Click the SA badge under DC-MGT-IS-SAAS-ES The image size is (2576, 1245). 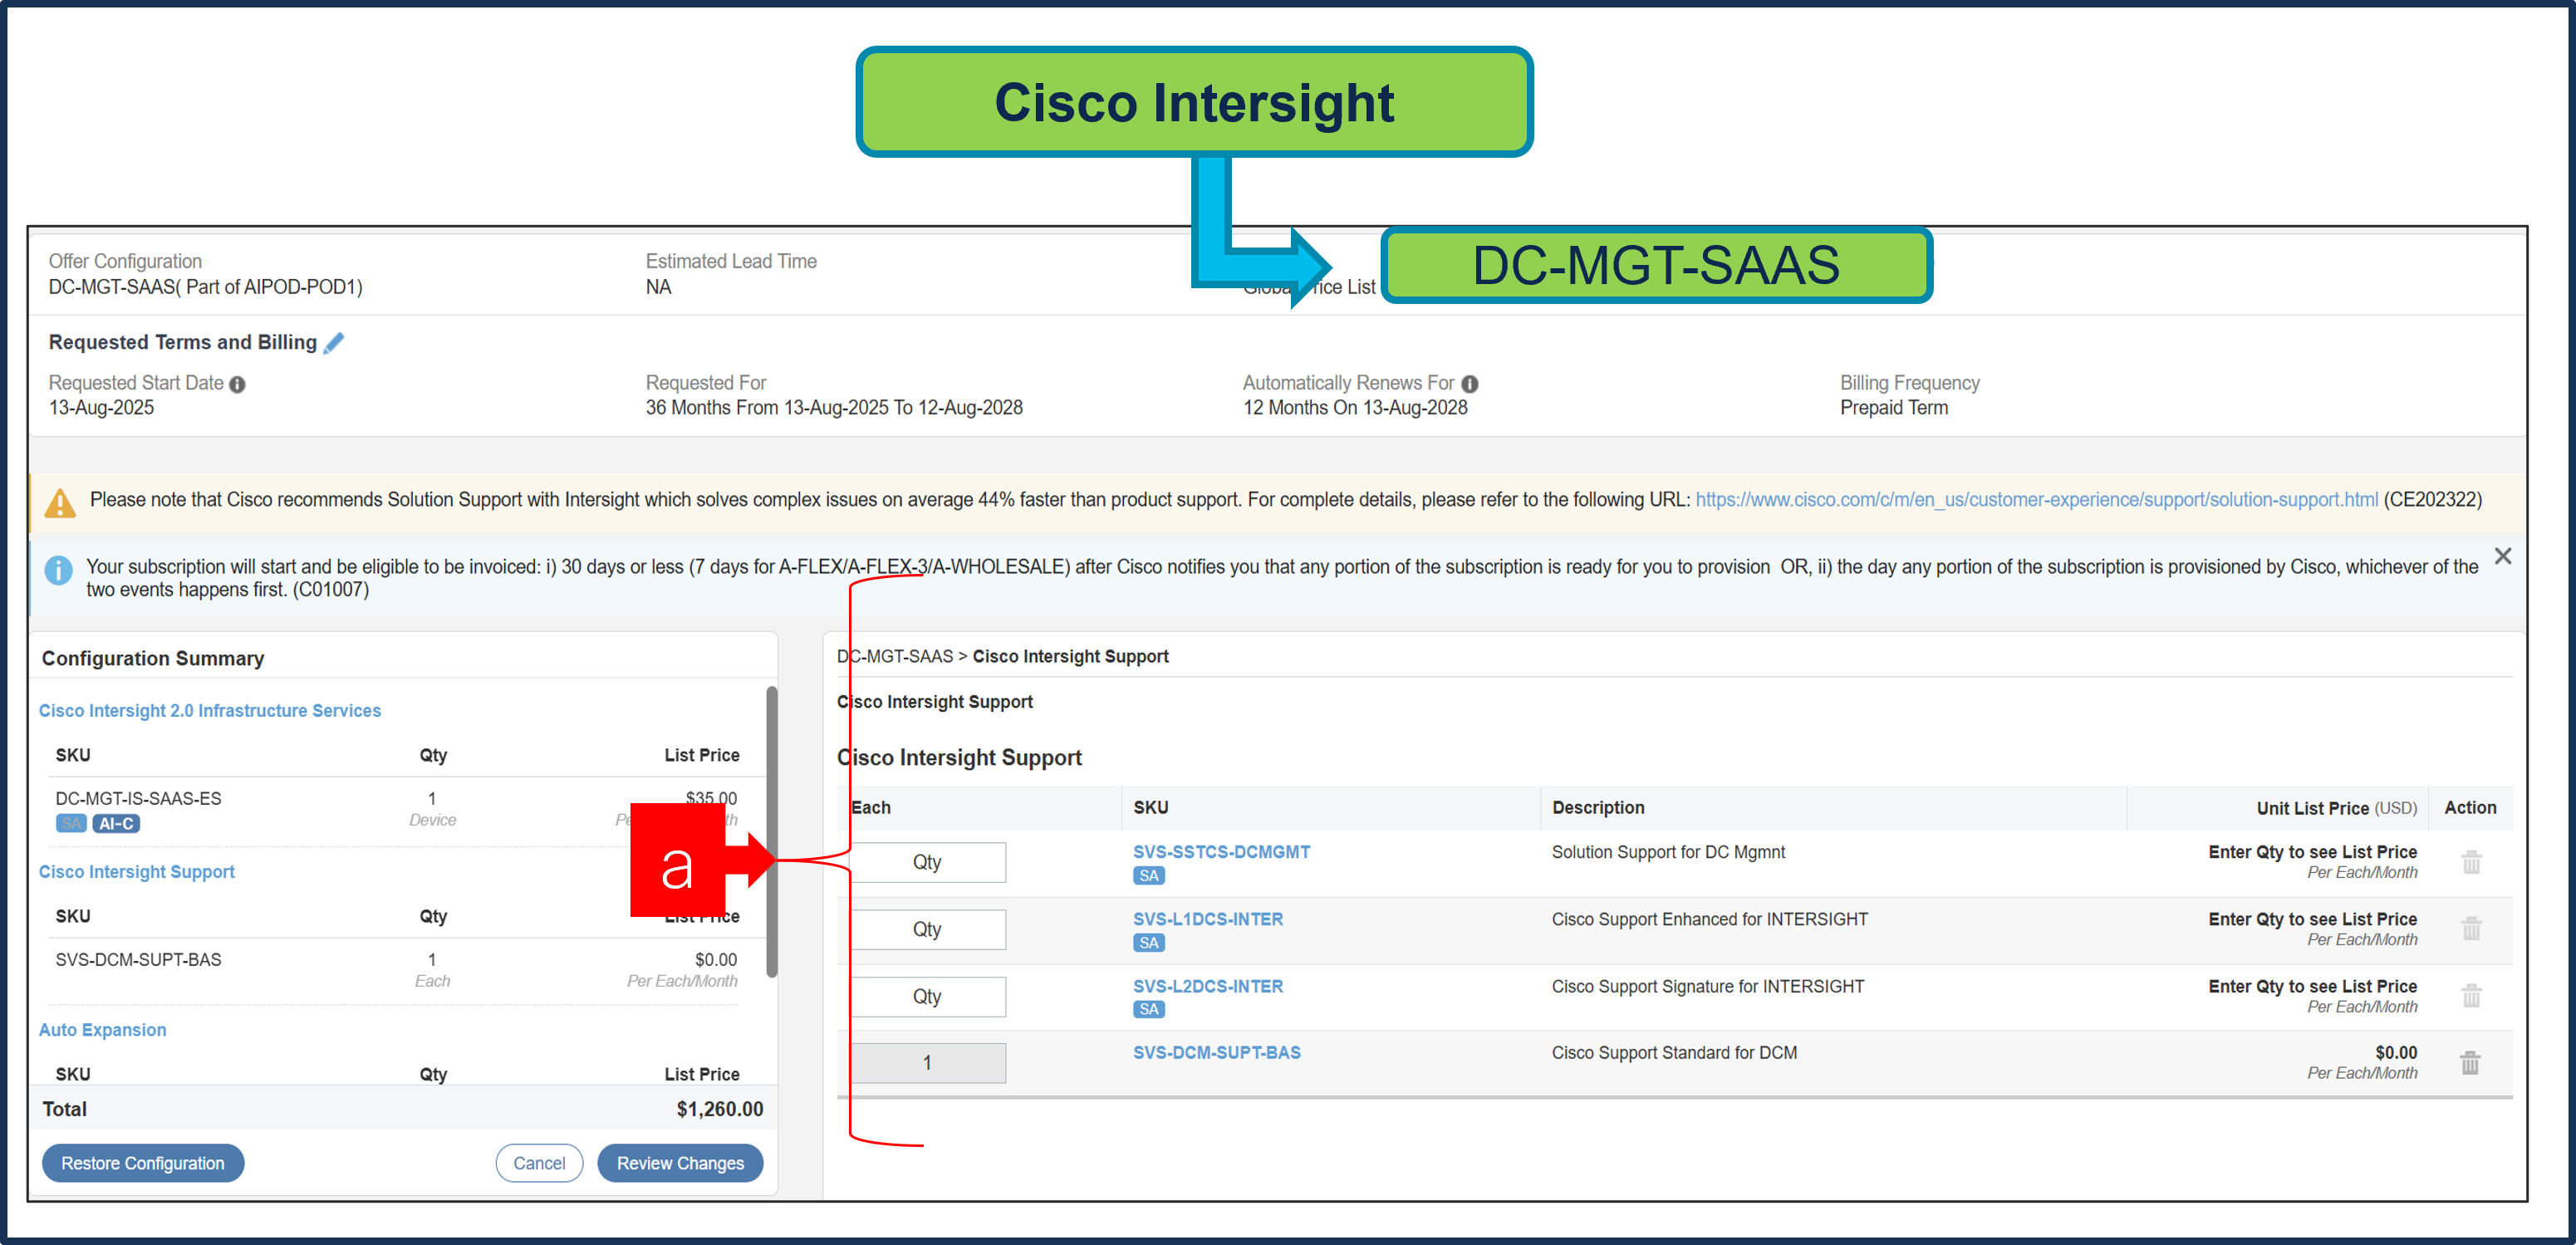click(x=70, y=823)
